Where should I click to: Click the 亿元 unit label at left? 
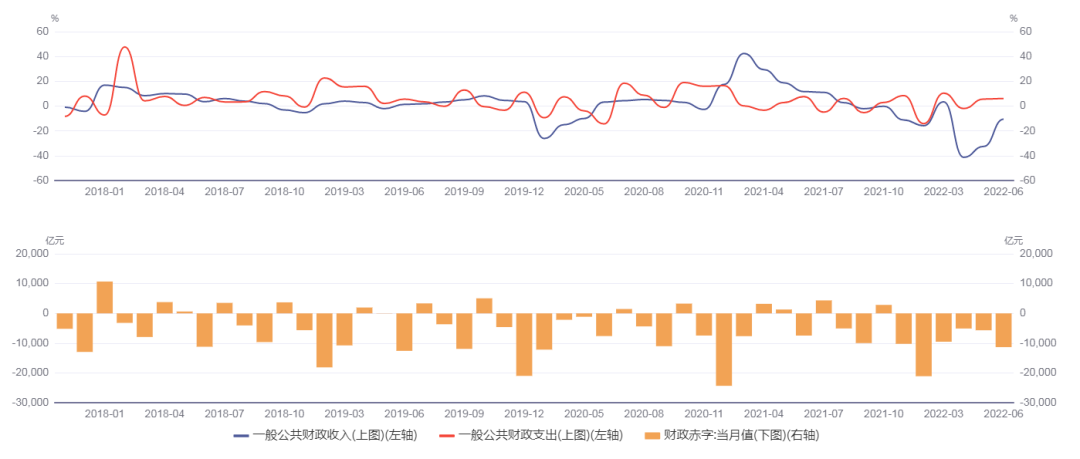[55, 240]
